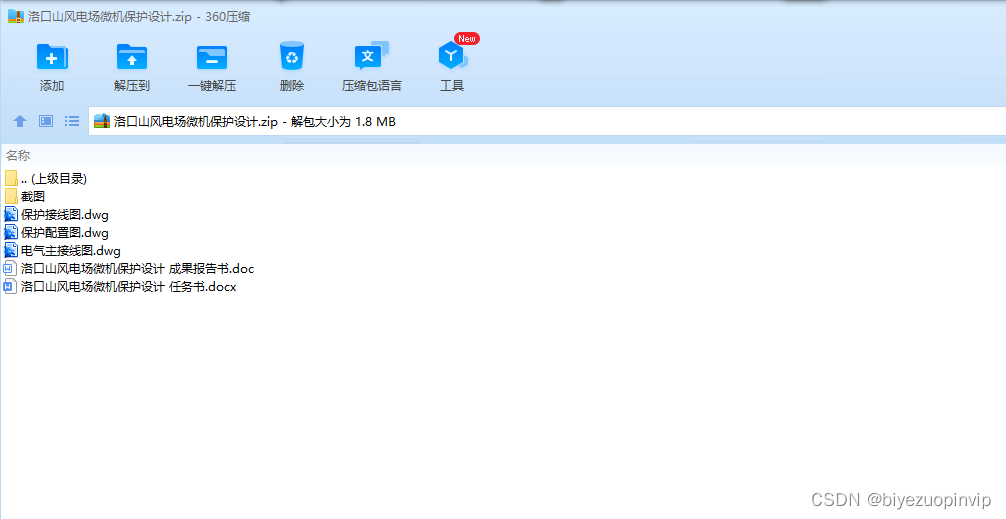1006x519 pixels.
Task: Click the 360压缩 title bar app icon
Action: (15, 17)
